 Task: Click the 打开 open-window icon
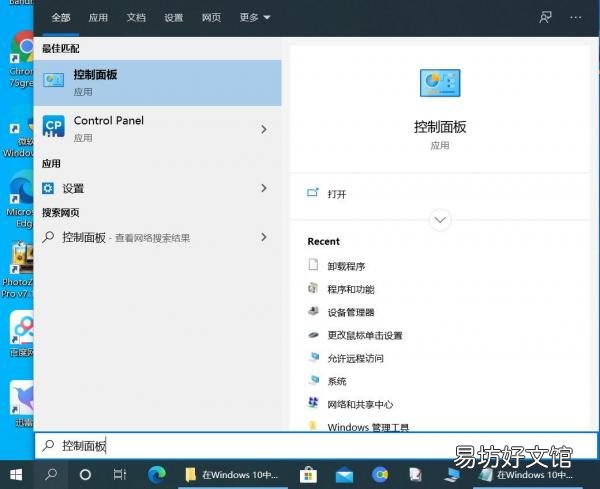[x=313, y=192]
